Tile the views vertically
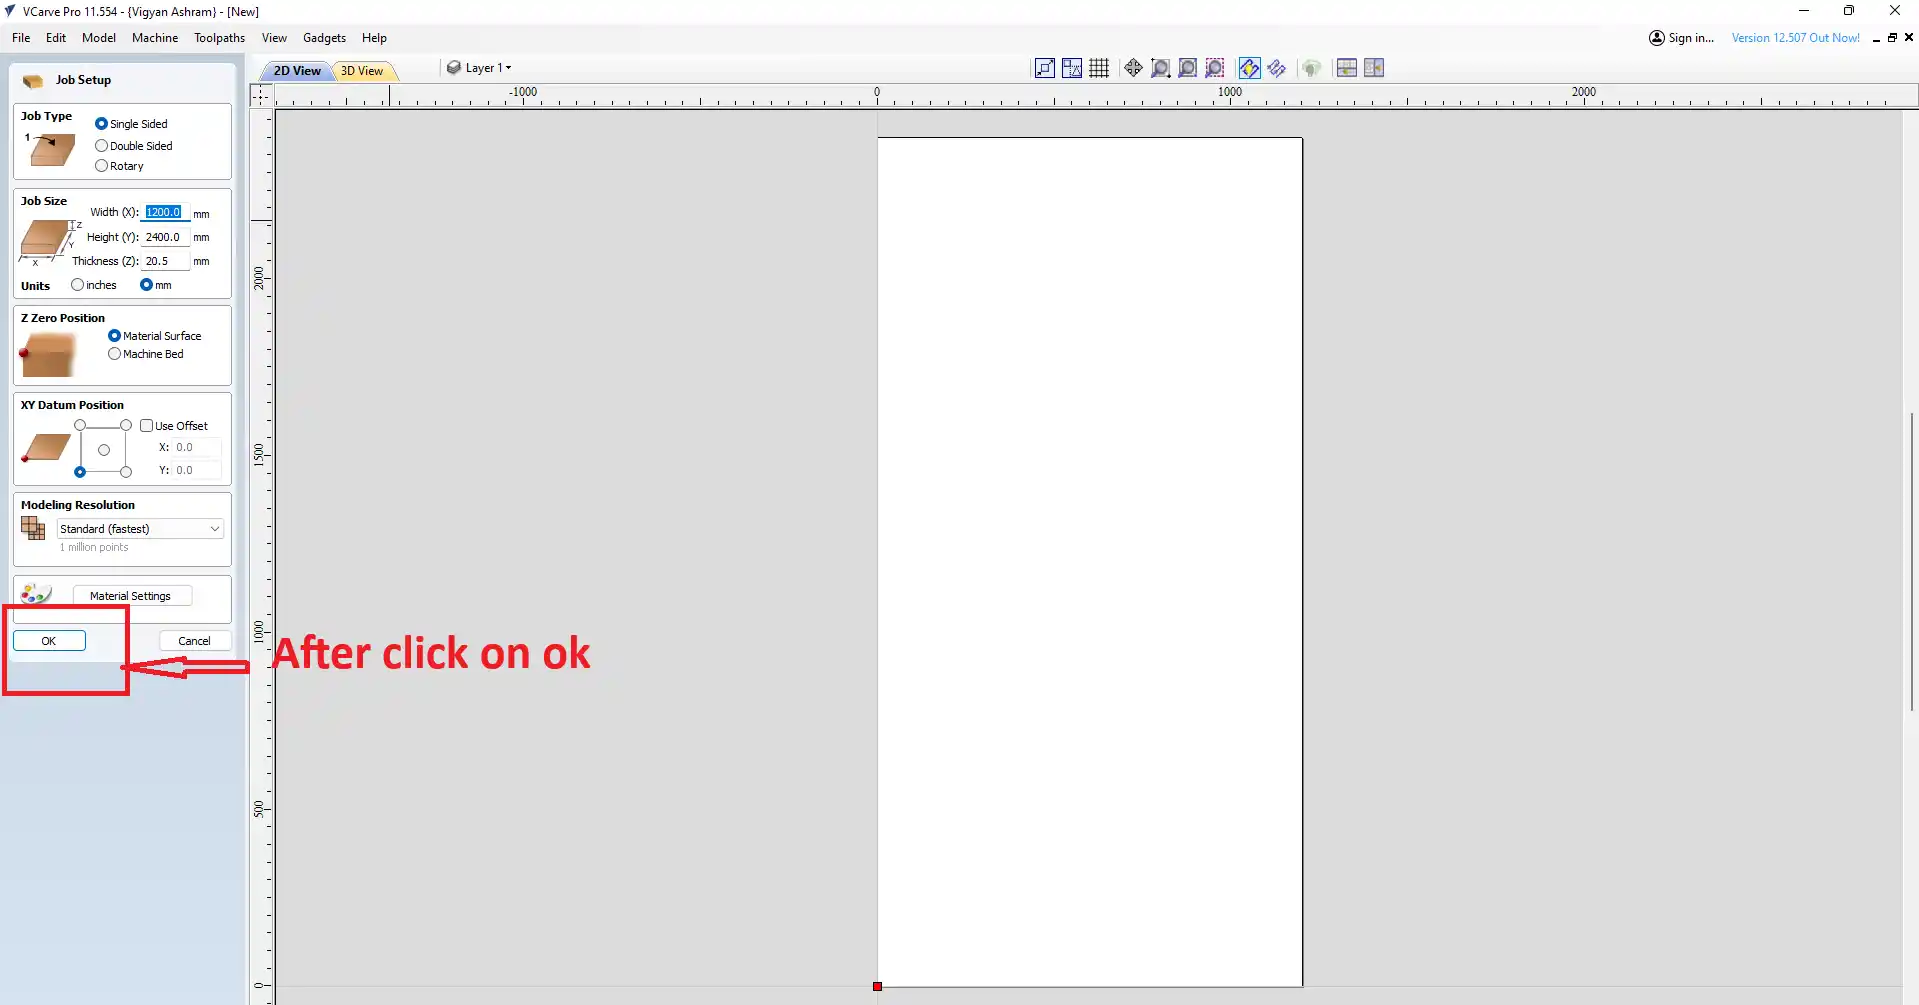The width and height of the screenshot is (1919, 1005). [x=1374, y=68]
